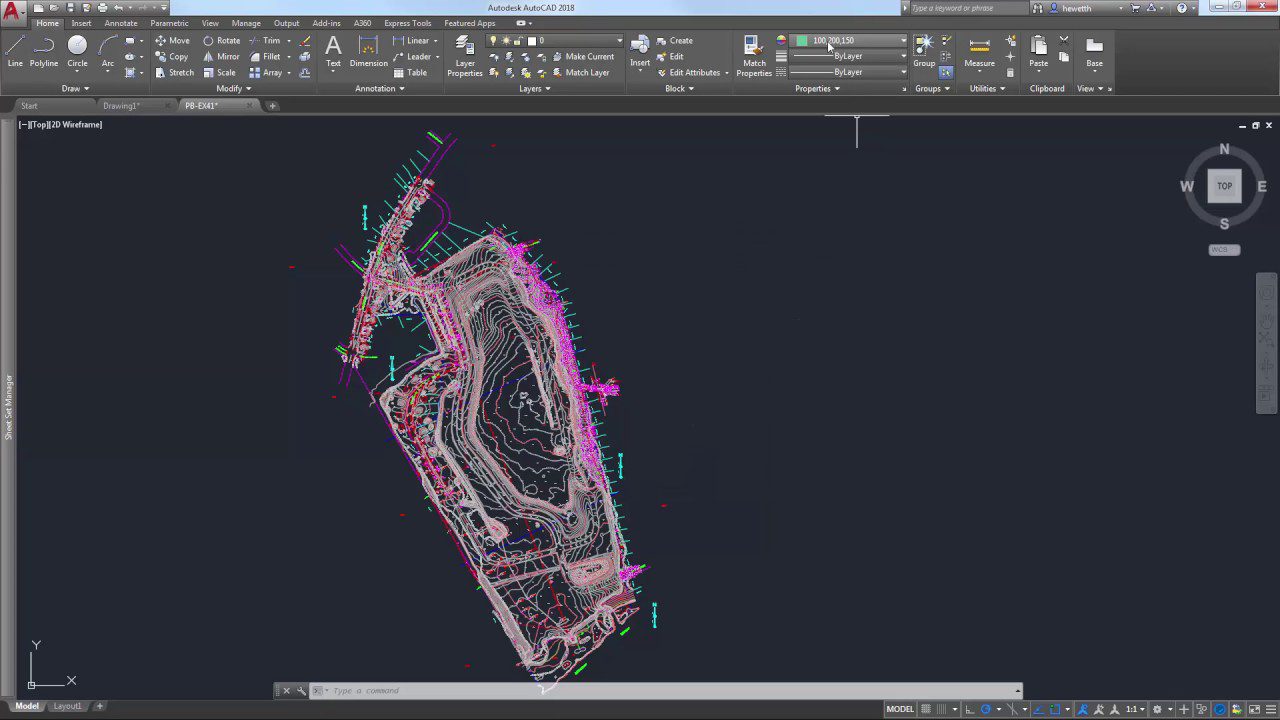The height and width of the screenshot is (720, 1280).
Task: Open the Annotate ribbon tab
Action: pyautogui.click(x=121, y=23)
